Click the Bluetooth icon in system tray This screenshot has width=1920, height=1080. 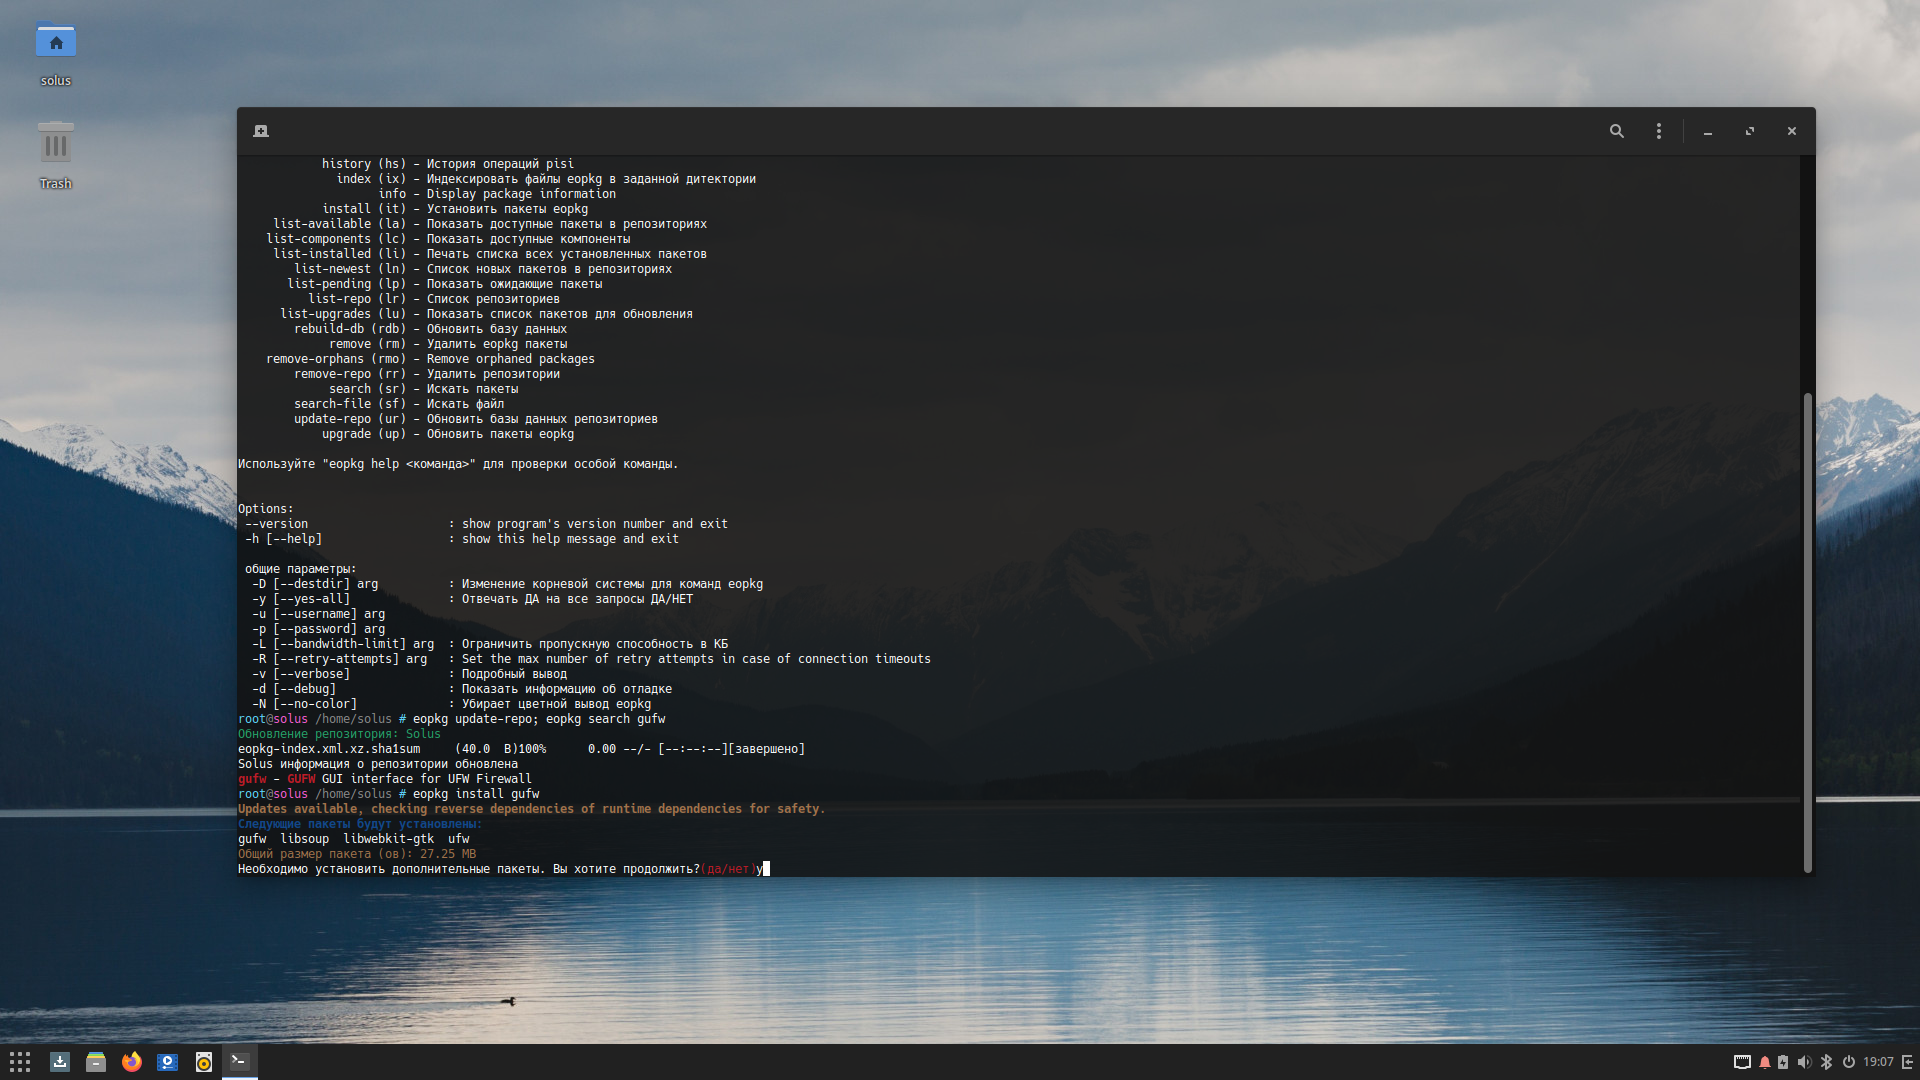click(1825, 1062)
